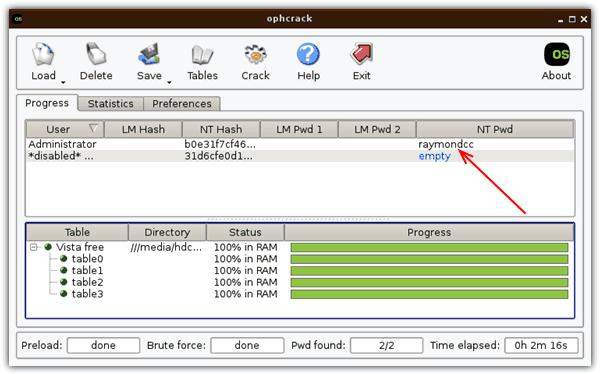Open the Load dropdown arrow
Image resolution: width=600 pixels, height=374 pixels.
pos(63,82)
